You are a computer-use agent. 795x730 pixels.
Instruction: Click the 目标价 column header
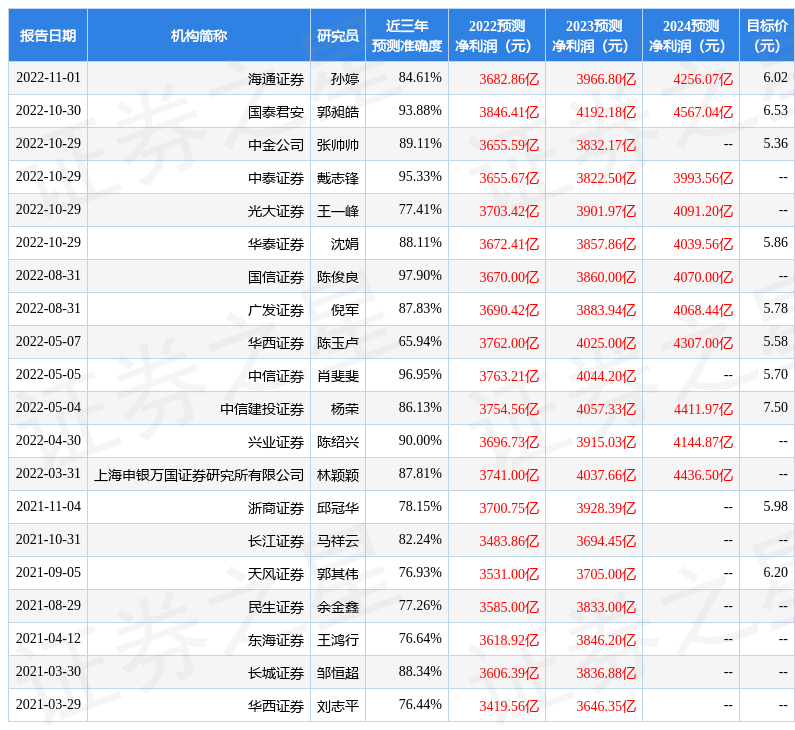[x=767, y=35]
